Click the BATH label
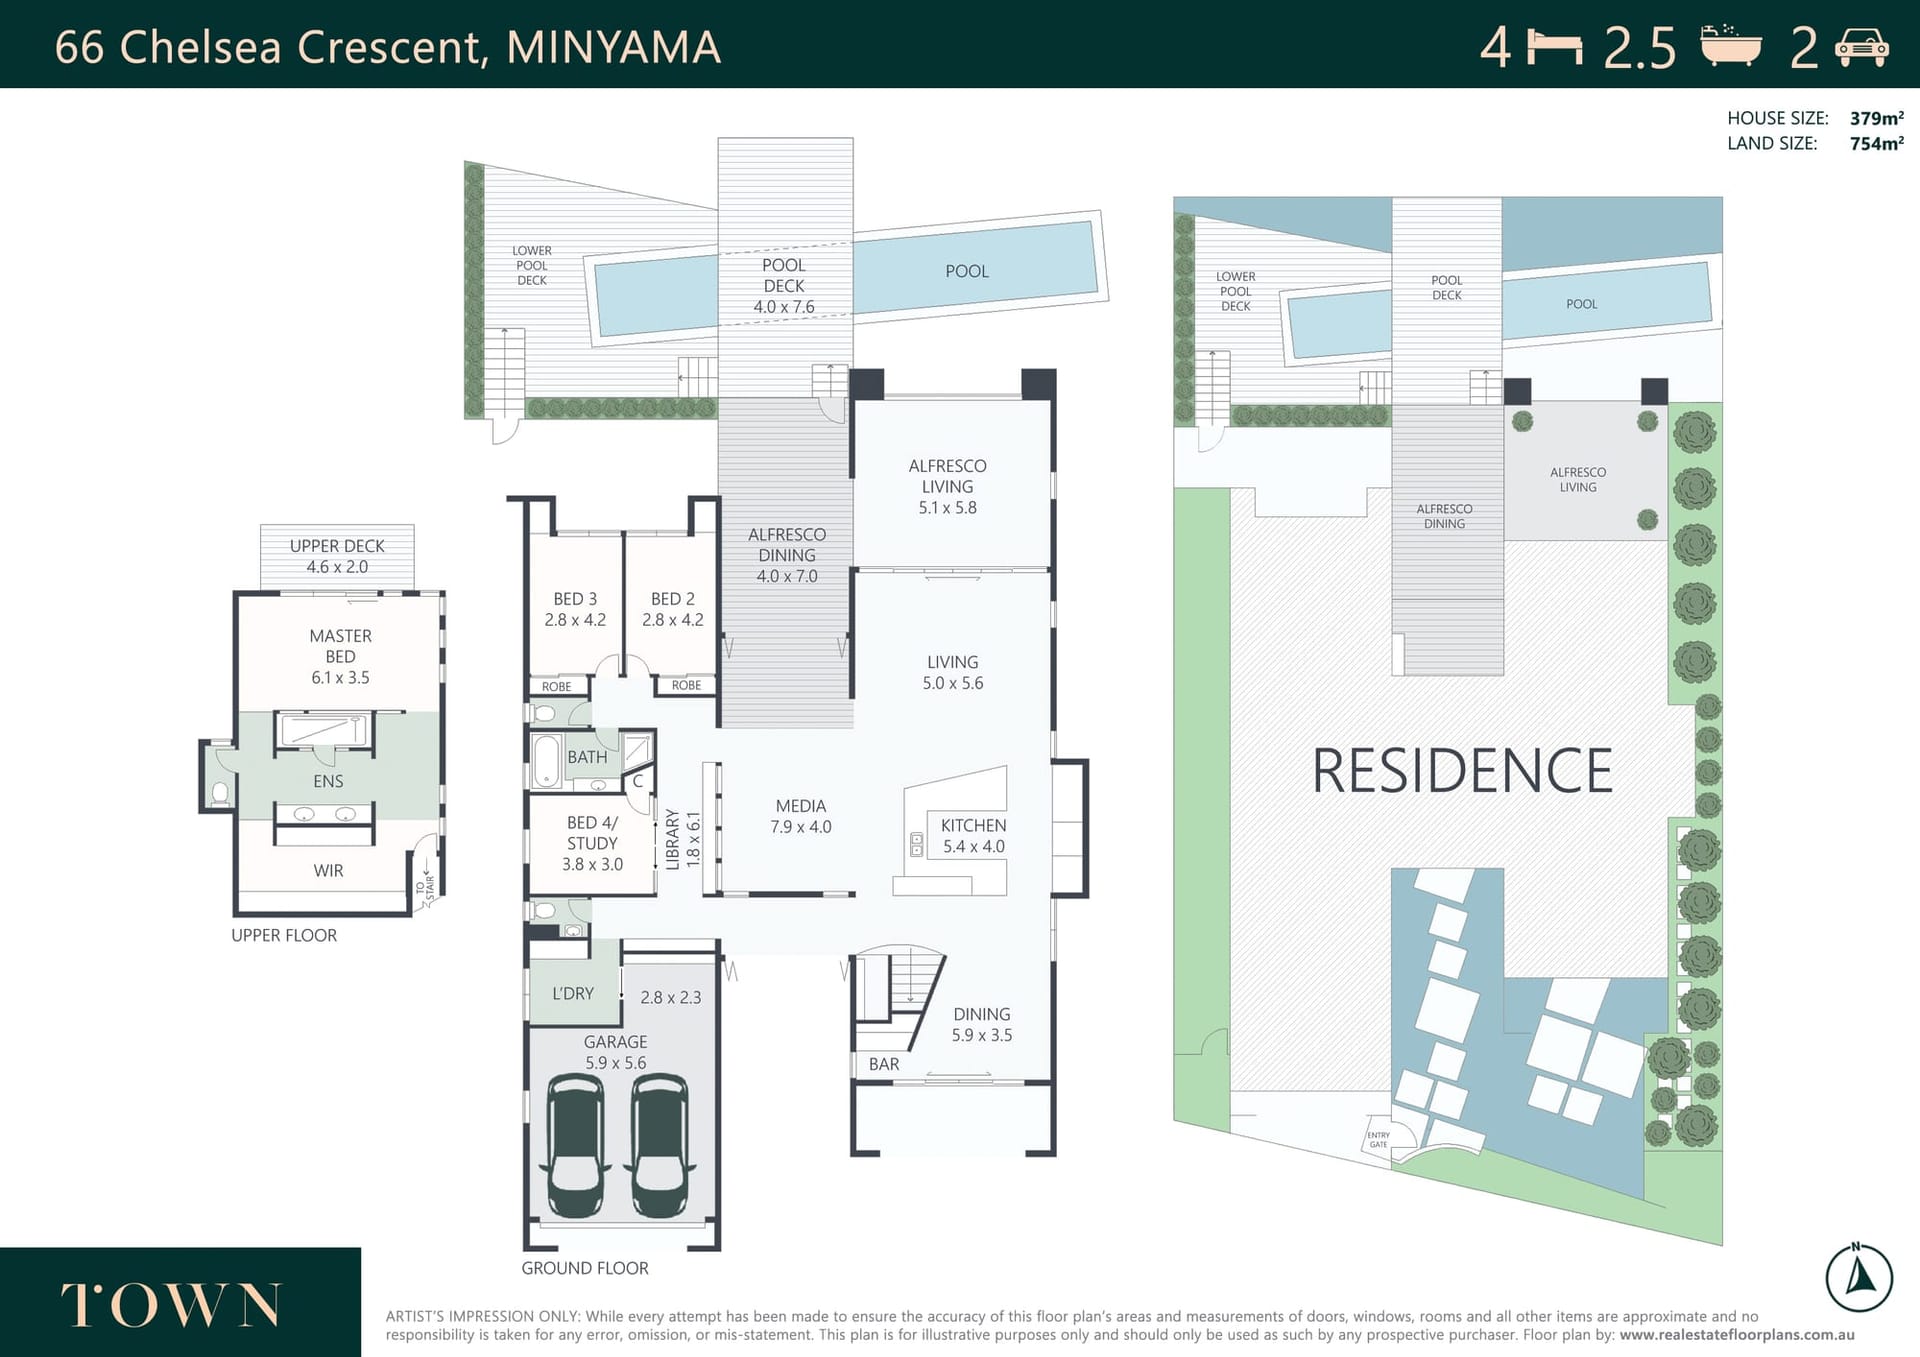1920x1357 pixels. (x=587, y=757)
